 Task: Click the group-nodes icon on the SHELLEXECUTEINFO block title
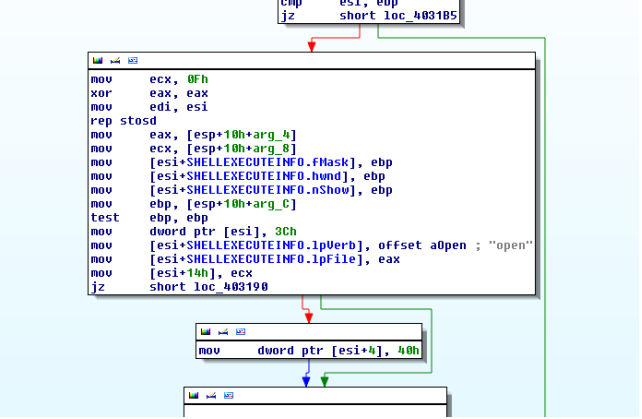pyautogui.click(x=132, y=61)
